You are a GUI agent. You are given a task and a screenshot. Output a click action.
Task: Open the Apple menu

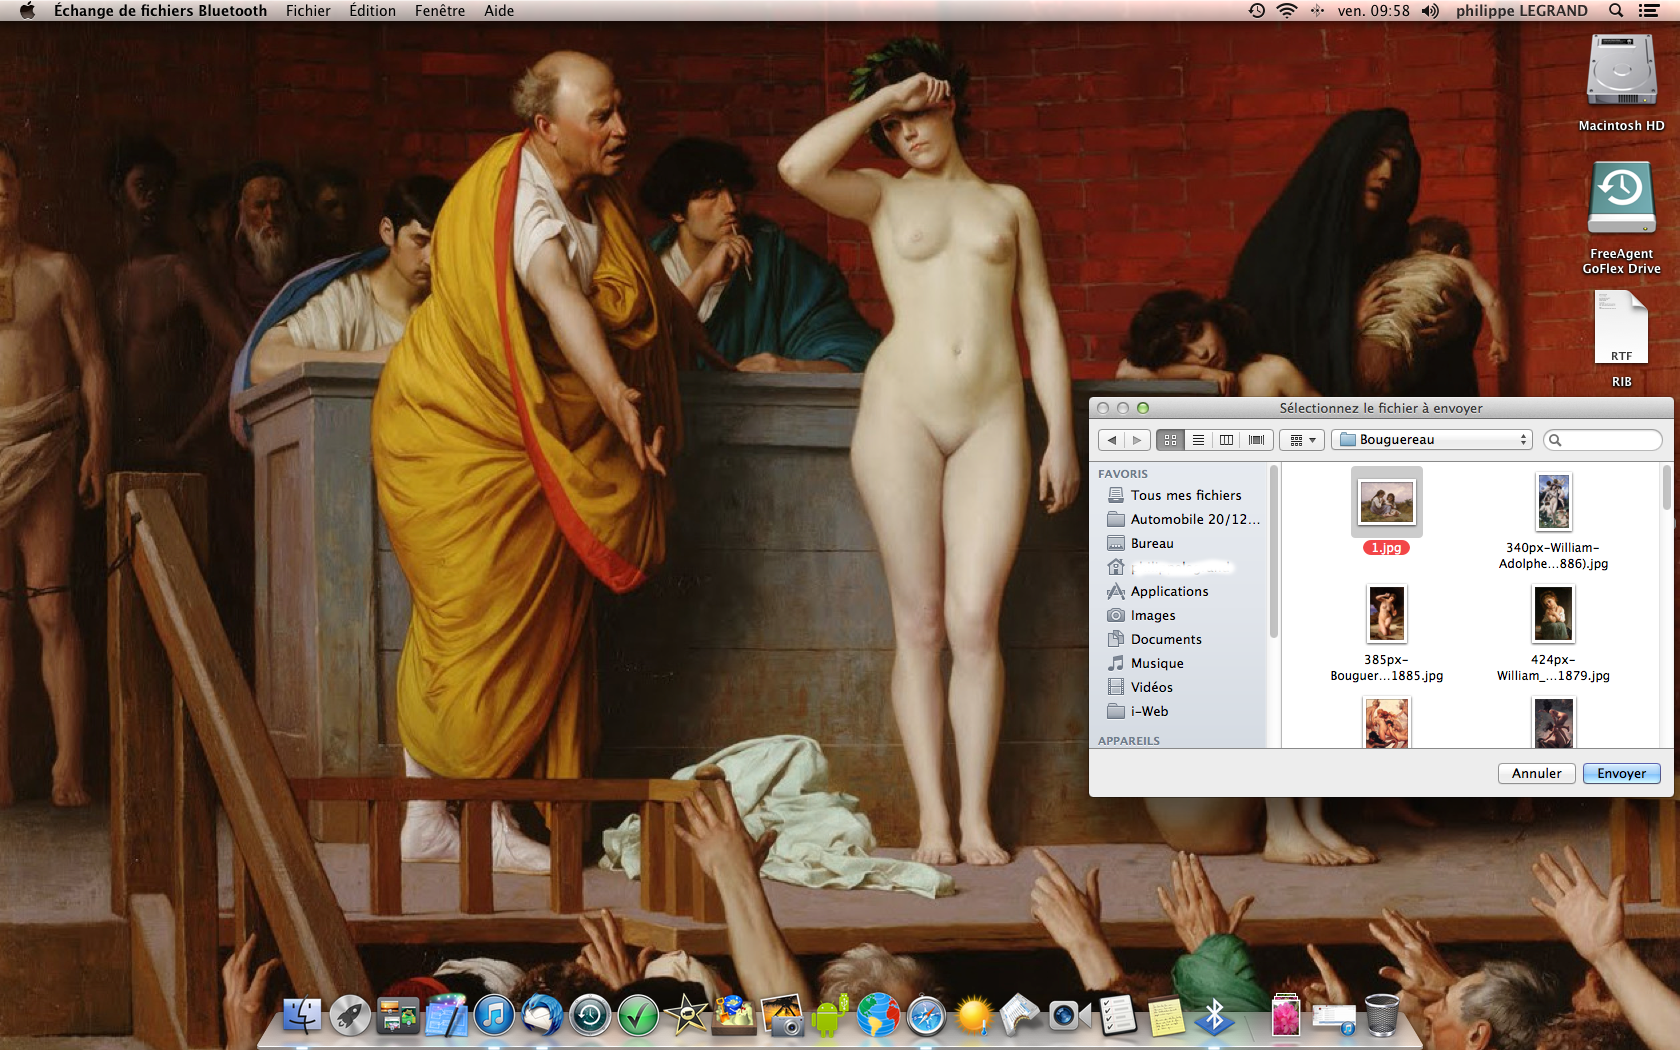point(27,11)
